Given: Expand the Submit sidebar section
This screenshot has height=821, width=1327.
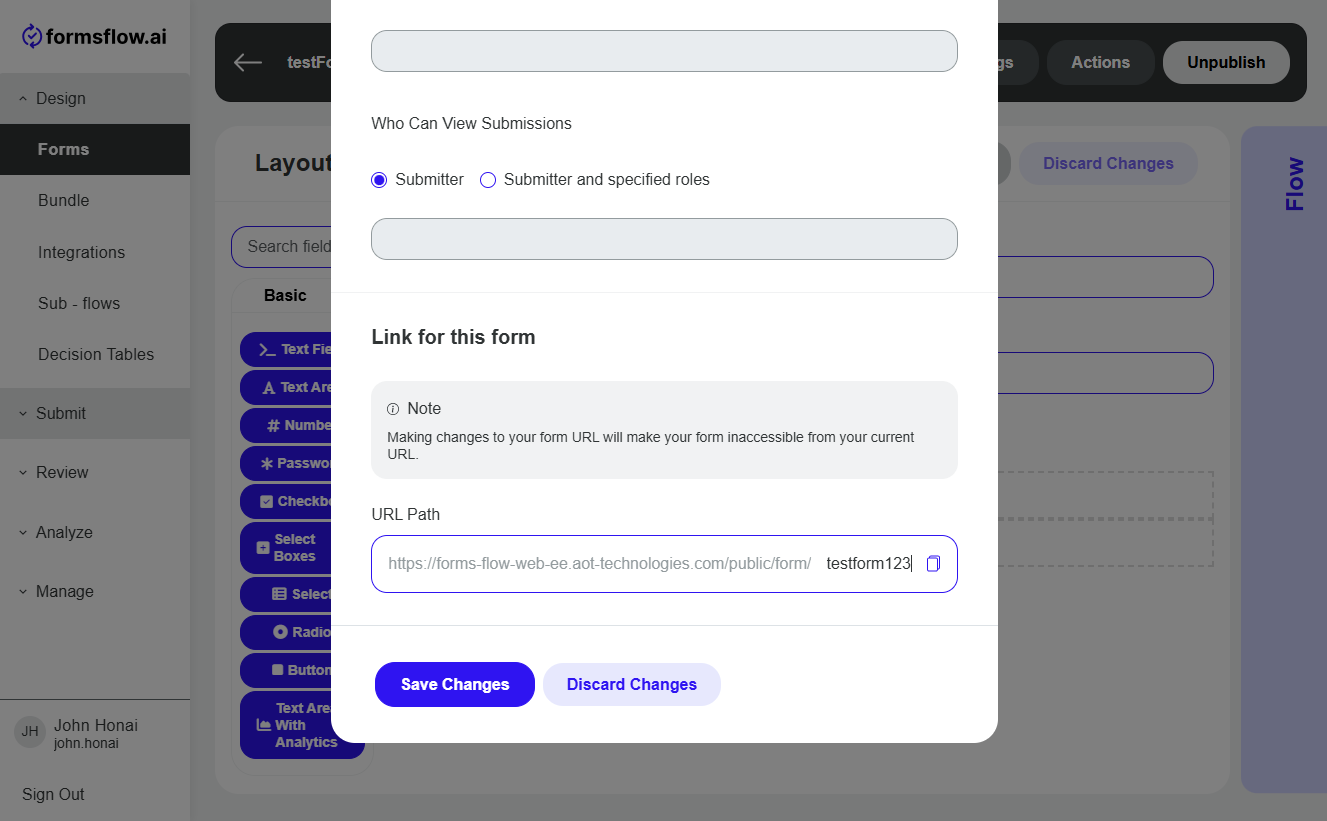Looking at the screenshot, I should click(x=95, y=413).
